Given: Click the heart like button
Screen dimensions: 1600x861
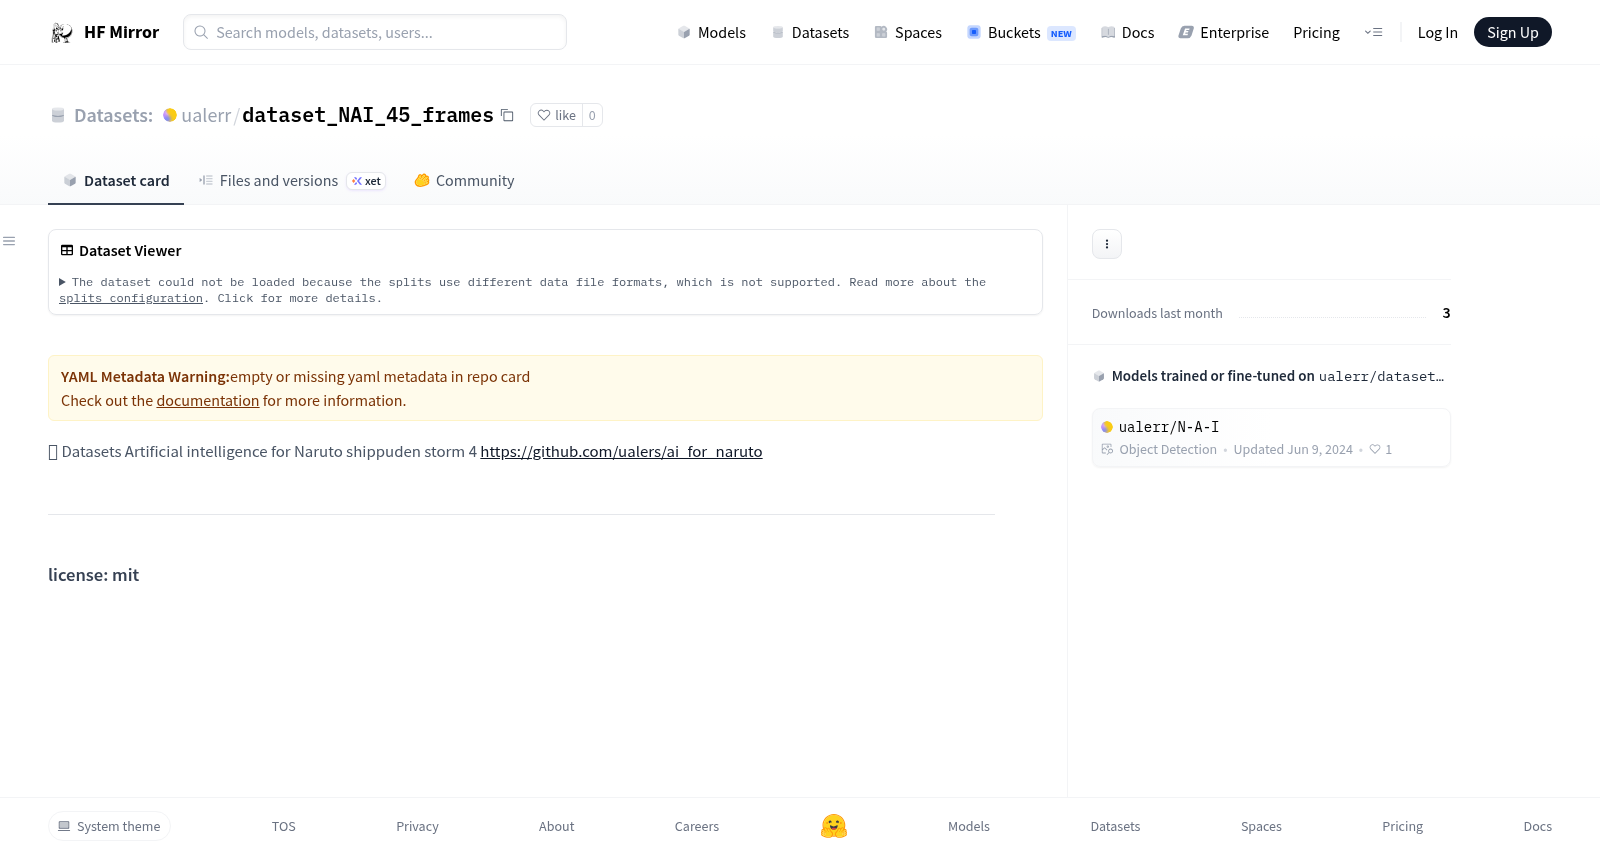Looking at the screenshot, I should [557, 116].
